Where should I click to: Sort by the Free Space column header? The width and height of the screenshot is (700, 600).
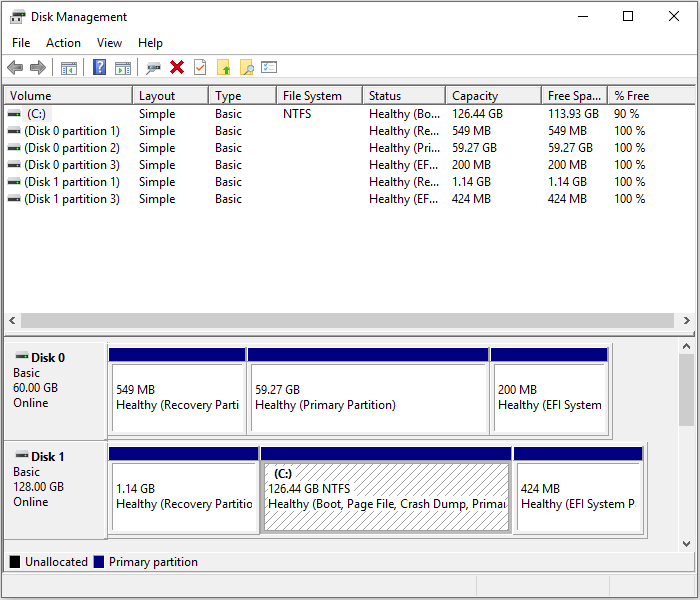[574, 96]
